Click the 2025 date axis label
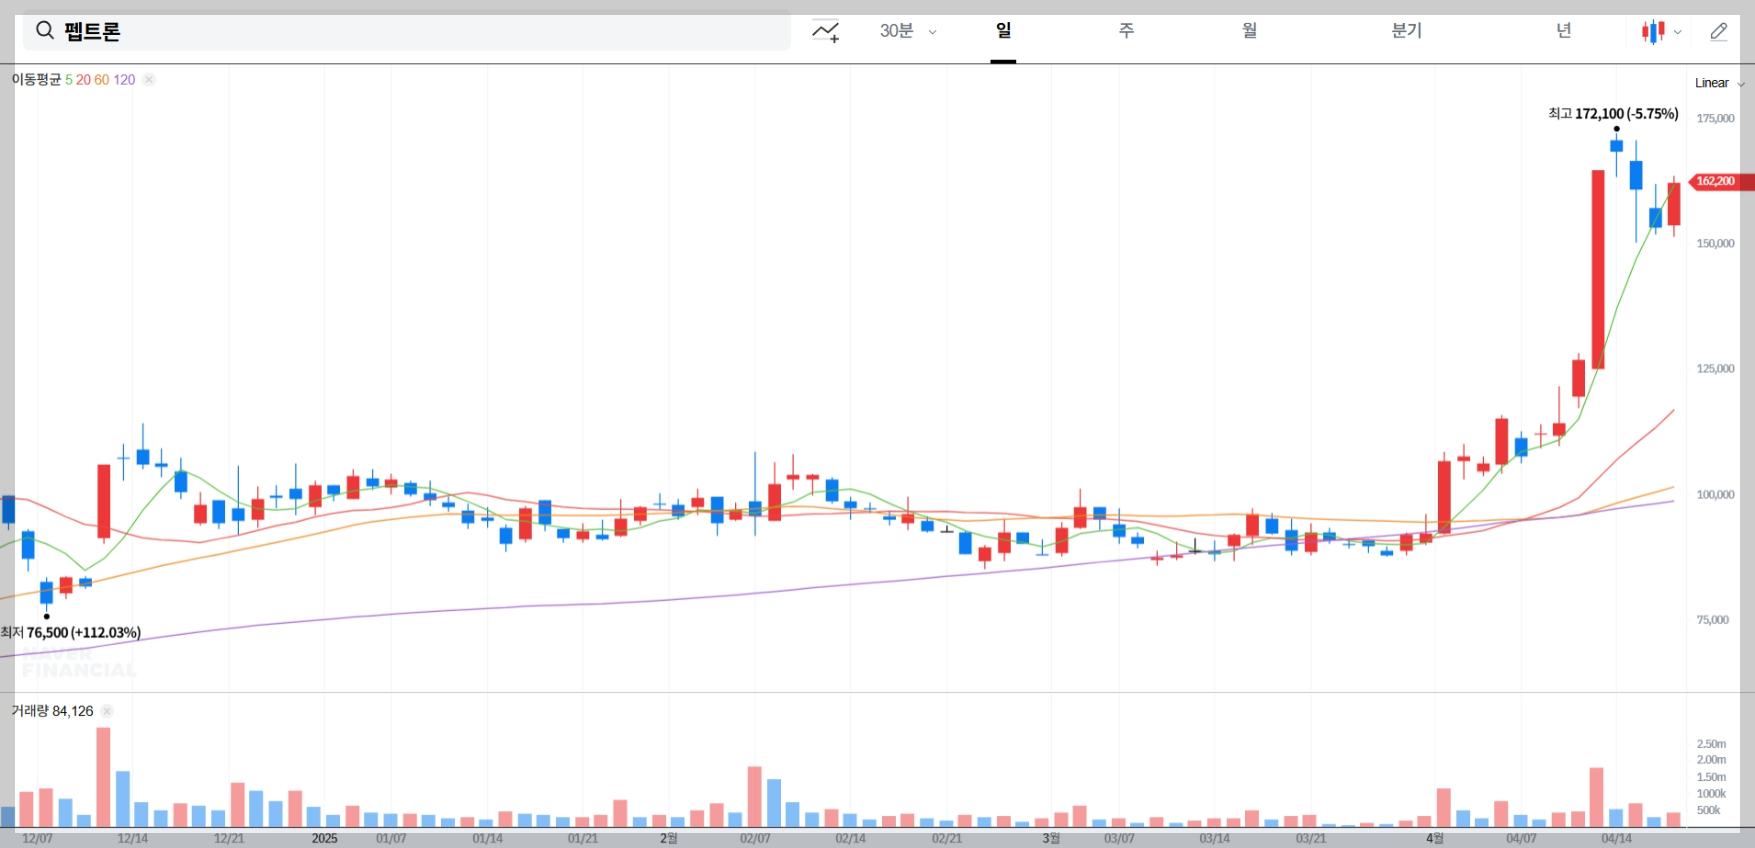The height and width of the screenshot is (848, 1755). [x=324, y=839]
